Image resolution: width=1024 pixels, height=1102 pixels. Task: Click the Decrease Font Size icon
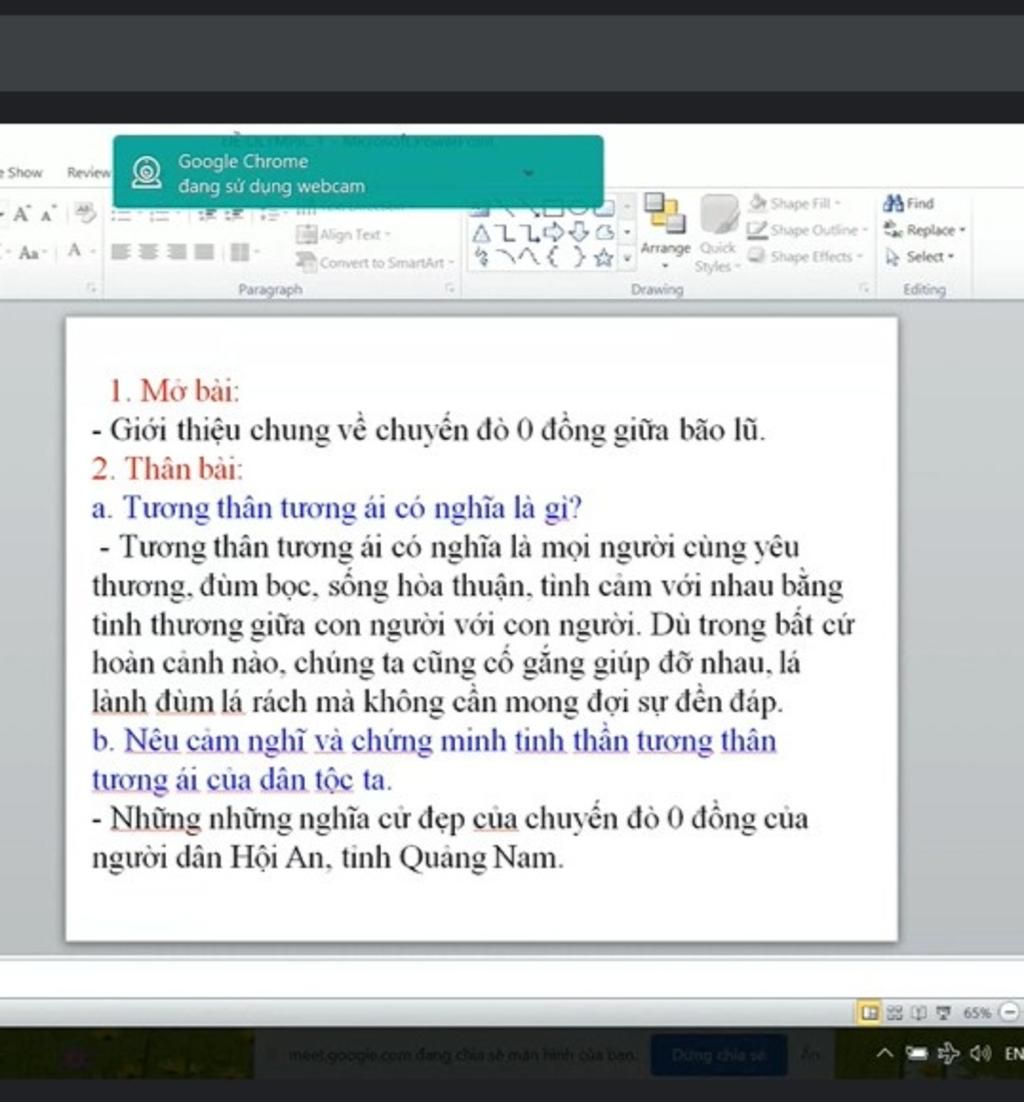(x=48, y=214)
